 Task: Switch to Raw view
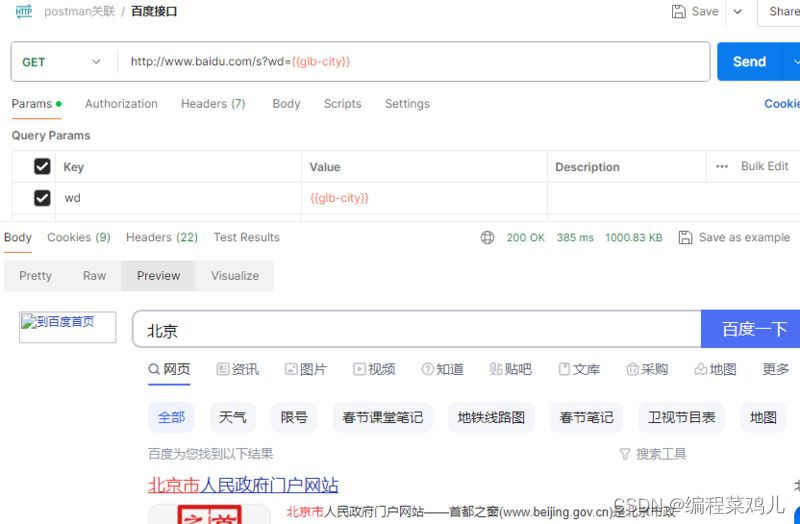(x=94, y=276)
